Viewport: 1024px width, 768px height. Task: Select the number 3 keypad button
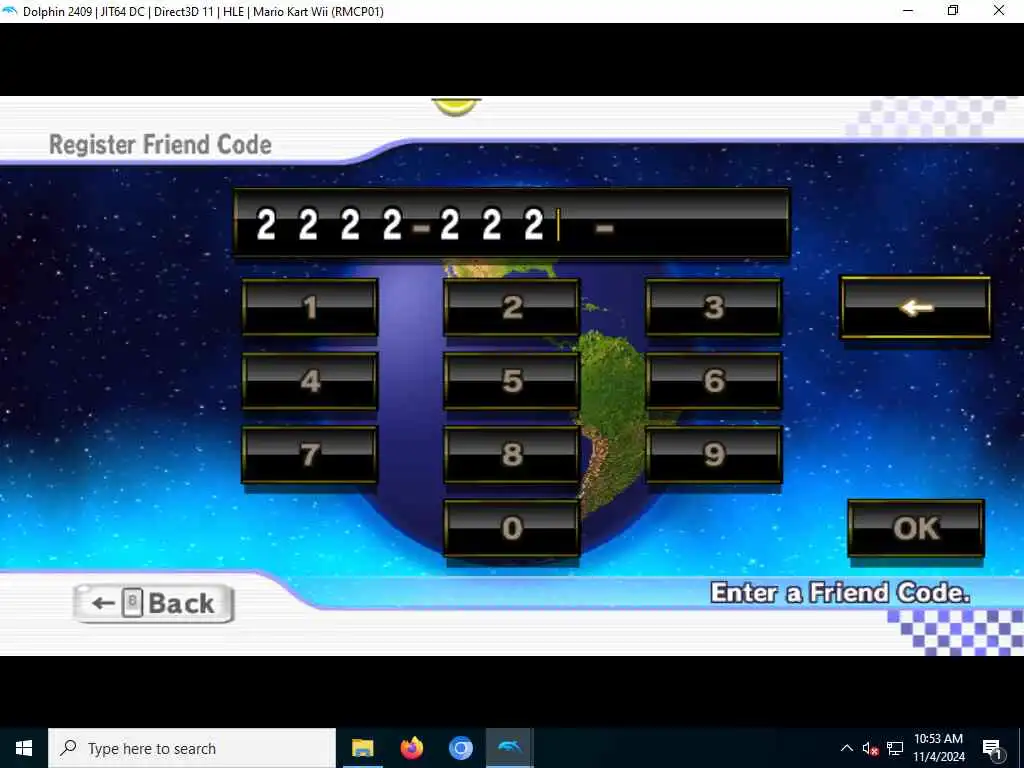[714, 308]
